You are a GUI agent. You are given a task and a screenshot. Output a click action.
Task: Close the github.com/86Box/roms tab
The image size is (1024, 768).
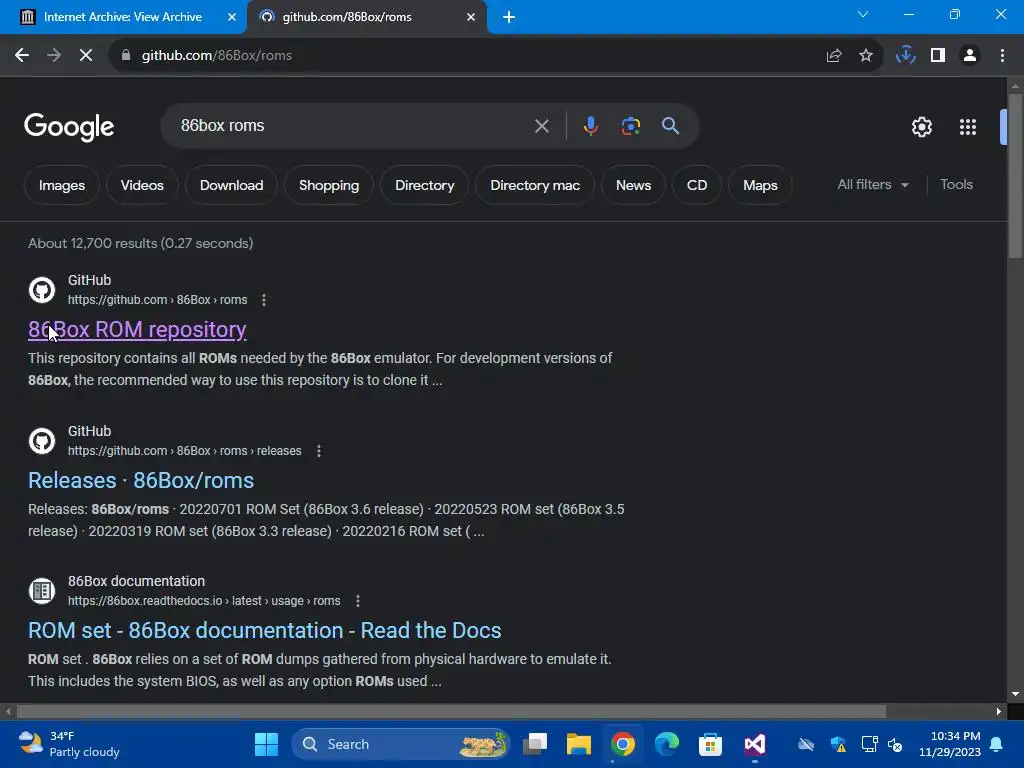click(x=471, y=17)
